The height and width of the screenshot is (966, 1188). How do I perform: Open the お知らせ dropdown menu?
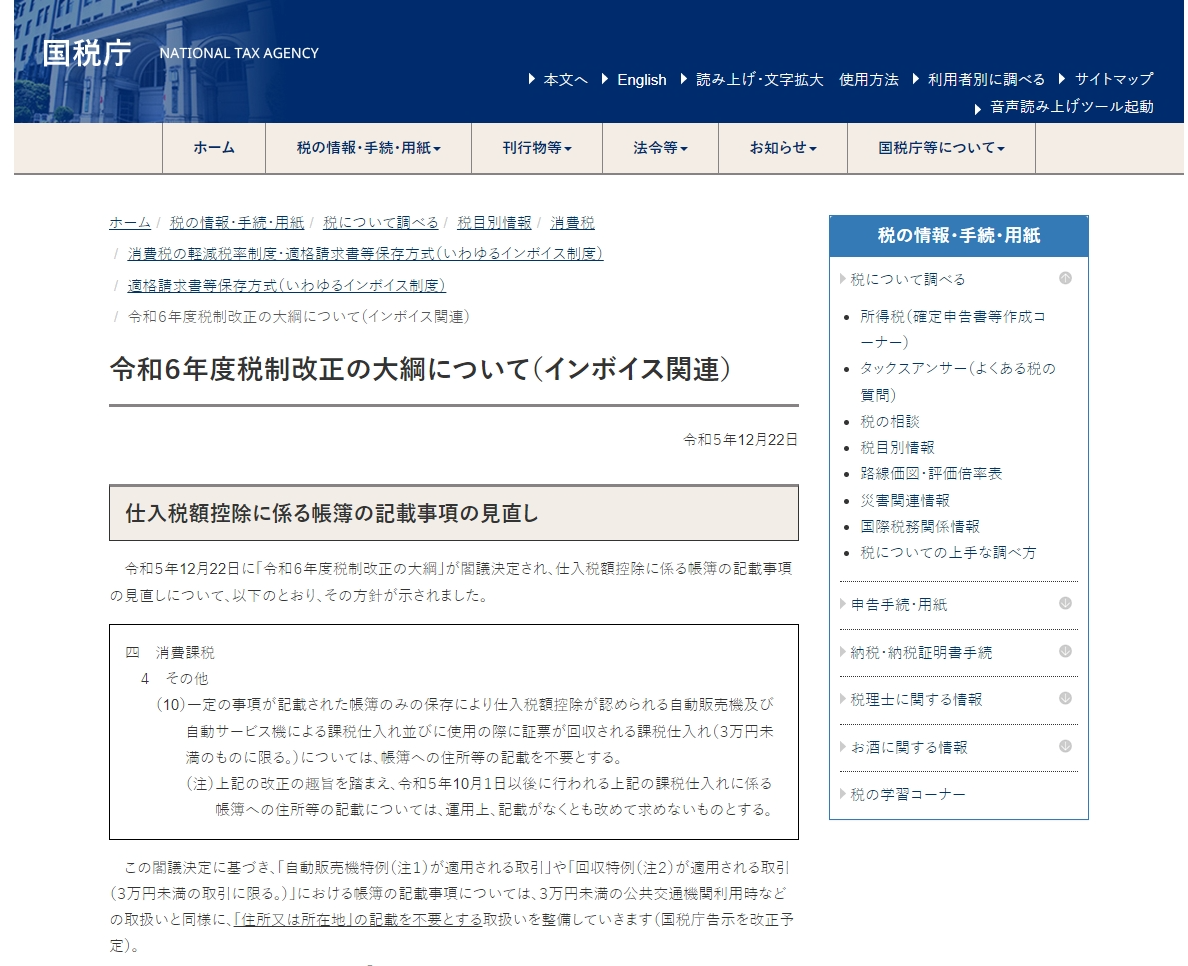[x=781, y=148]
